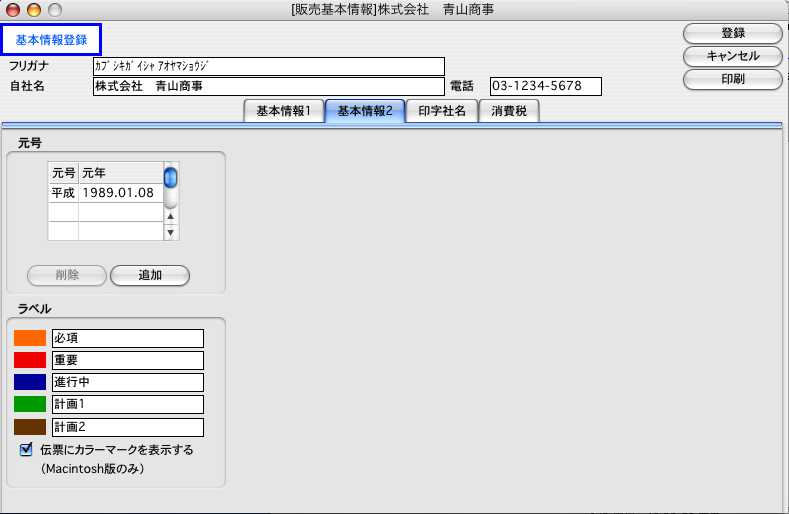Select the red 重要 color swatch
The image size is (789, 514).
[x=30, y=360]
